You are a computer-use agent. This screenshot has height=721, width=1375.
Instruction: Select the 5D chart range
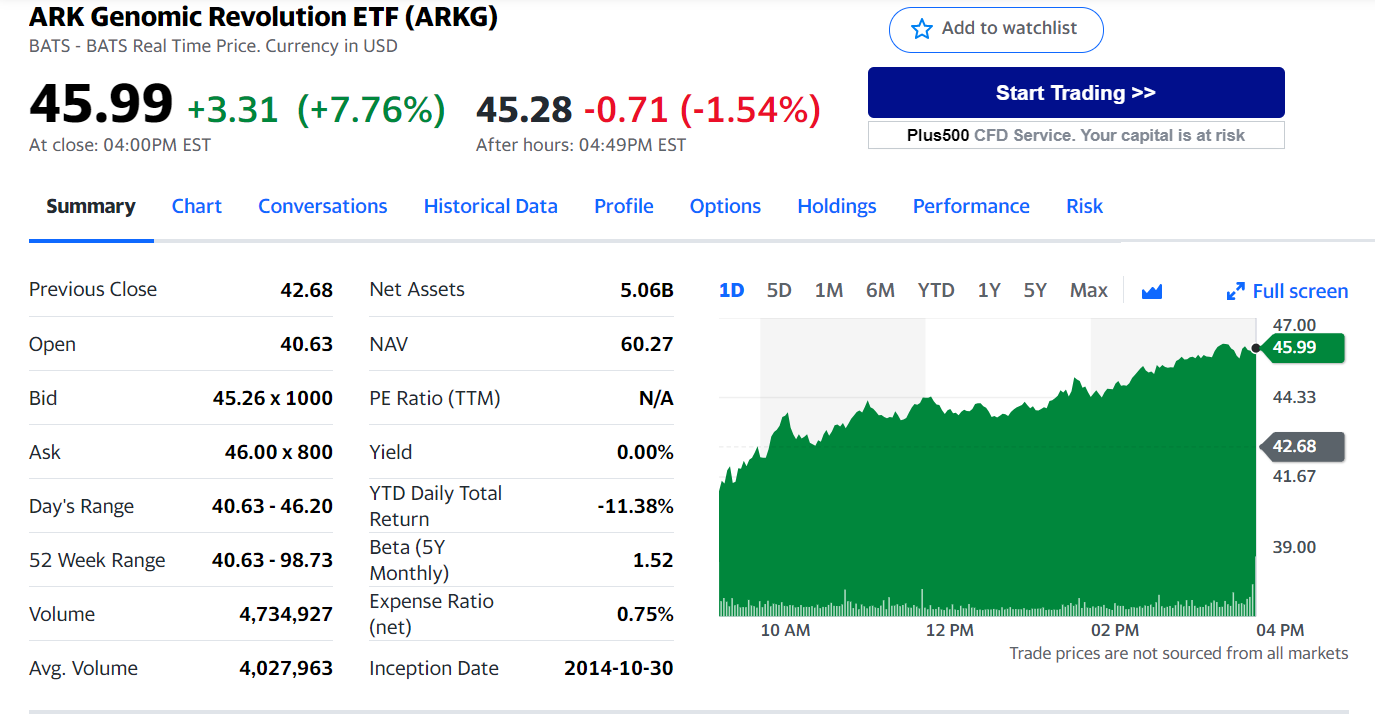pos(779,290)
